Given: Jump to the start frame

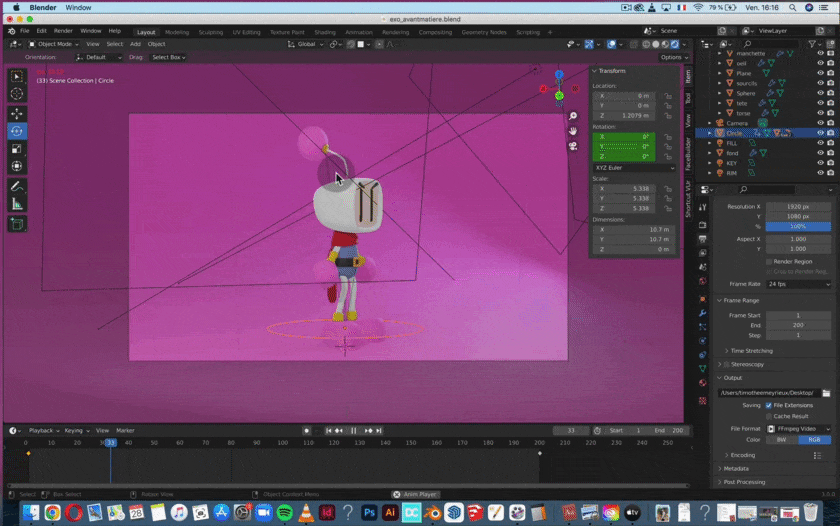Looking at the screenshot, I should [328, 431].
